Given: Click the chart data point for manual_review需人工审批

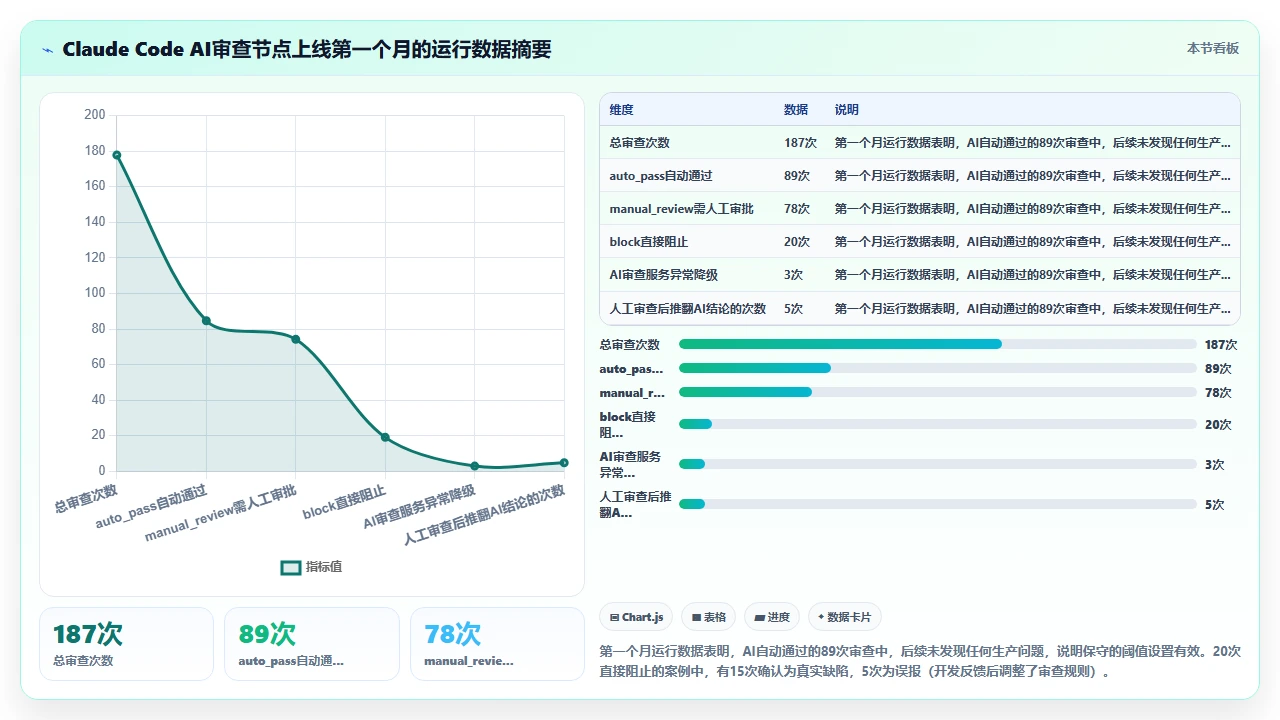Looking at the screenshot, I should point(296,339).
